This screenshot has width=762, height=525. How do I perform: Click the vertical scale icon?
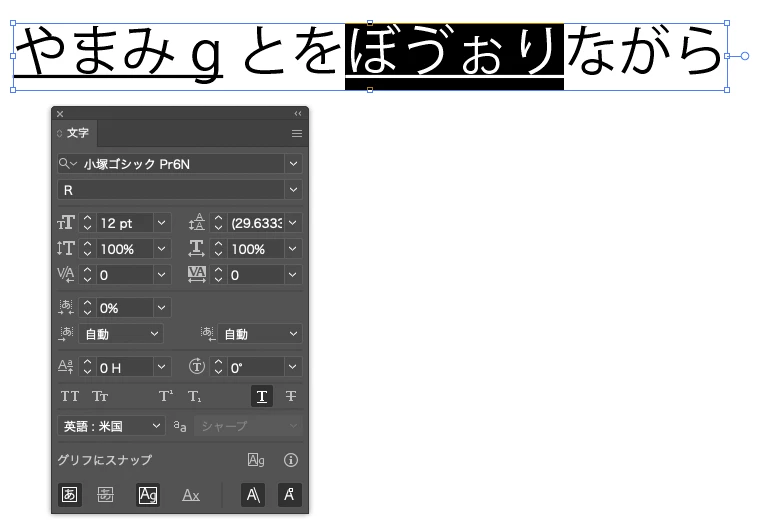point(66,248)
